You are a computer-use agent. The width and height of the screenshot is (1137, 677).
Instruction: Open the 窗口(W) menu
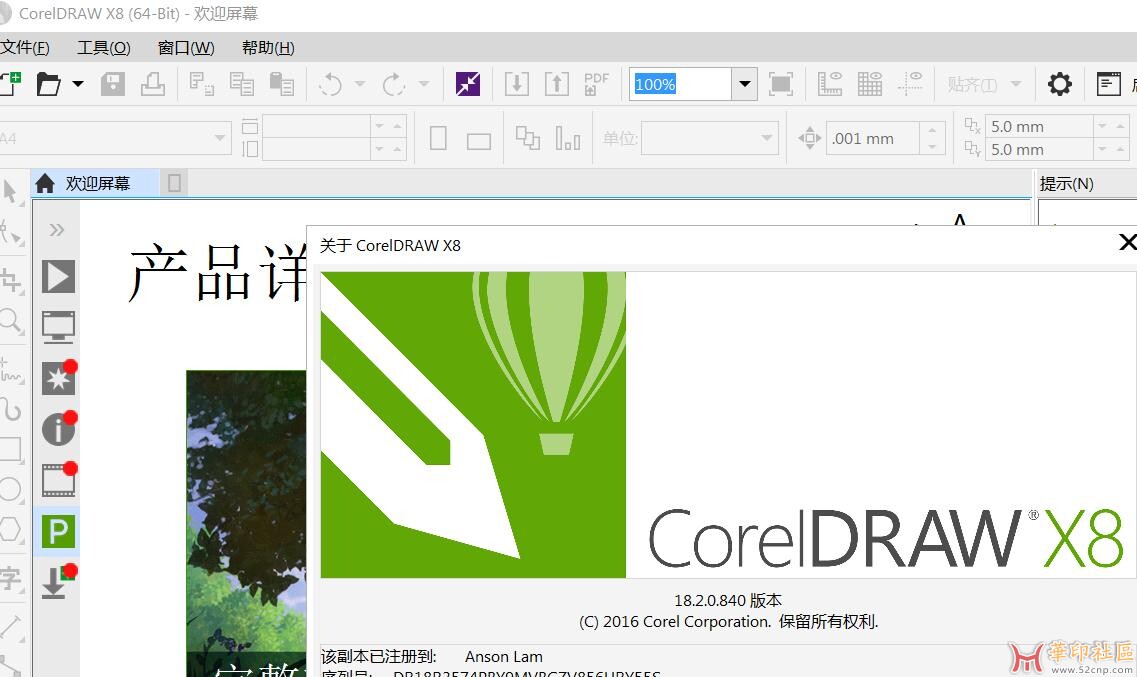coord(186,47)
